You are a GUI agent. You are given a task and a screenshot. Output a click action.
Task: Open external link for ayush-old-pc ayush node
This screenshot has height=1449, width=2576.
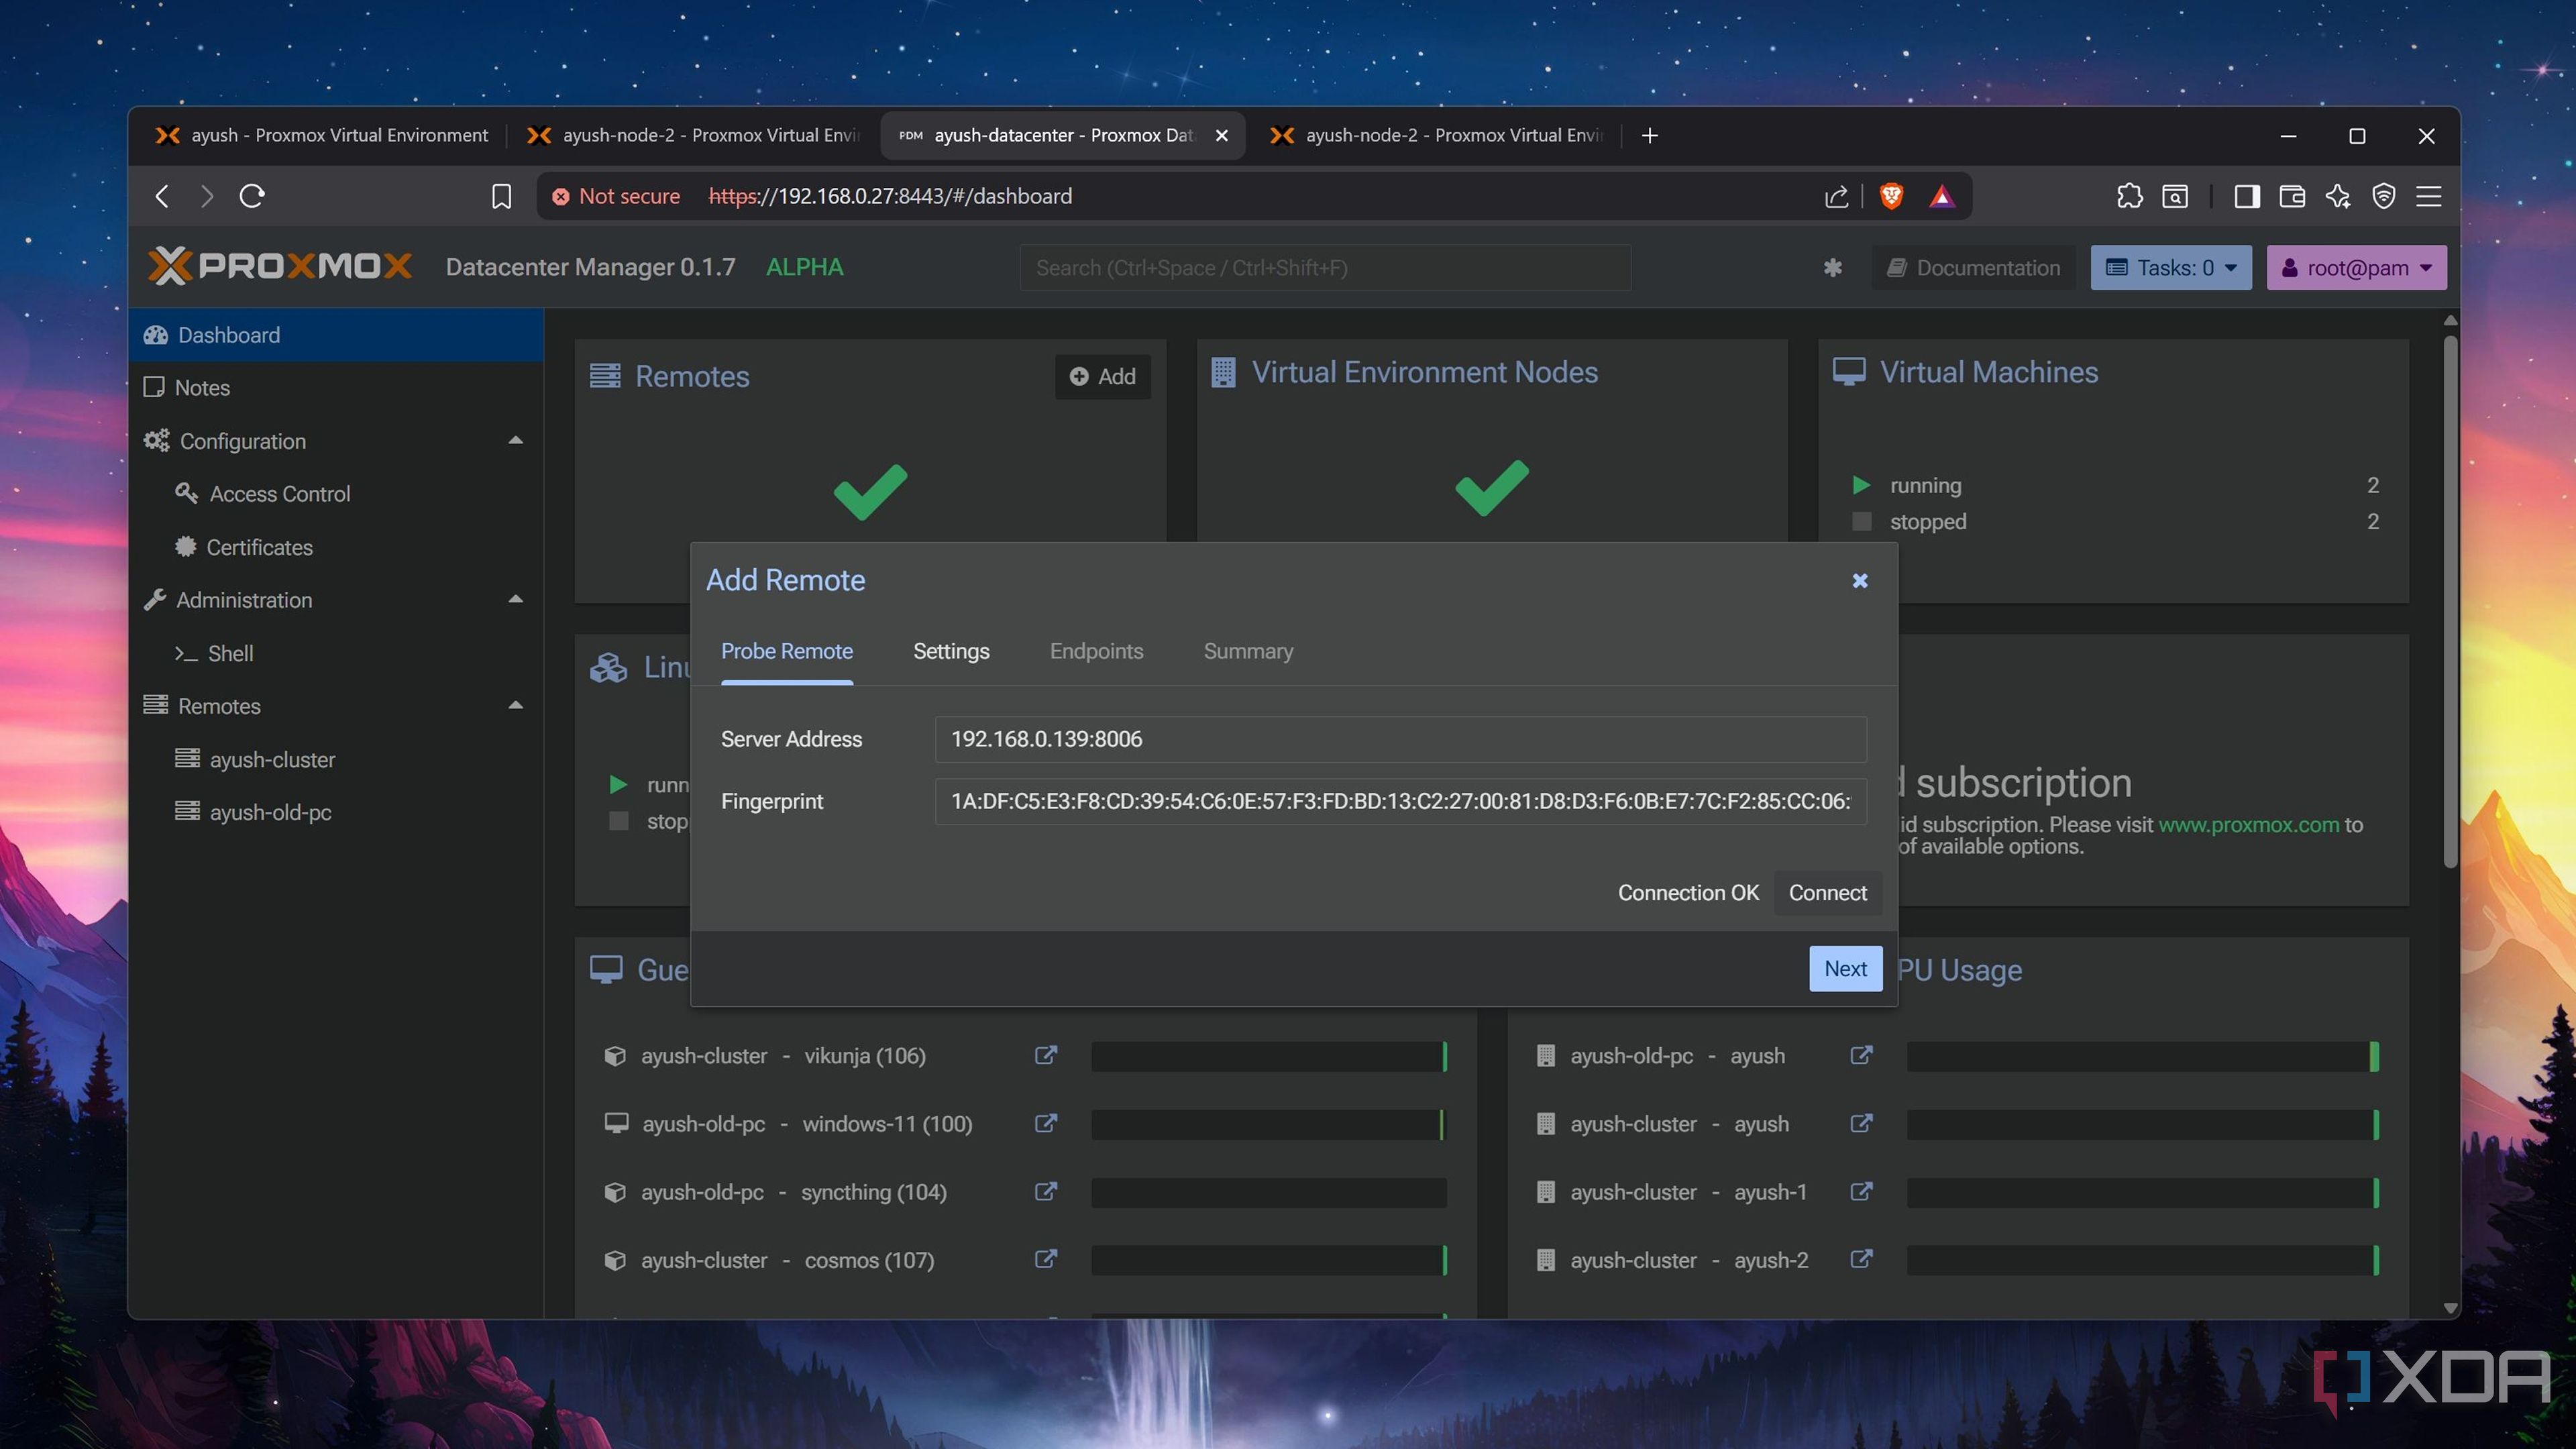[x=1861, y=1056]
